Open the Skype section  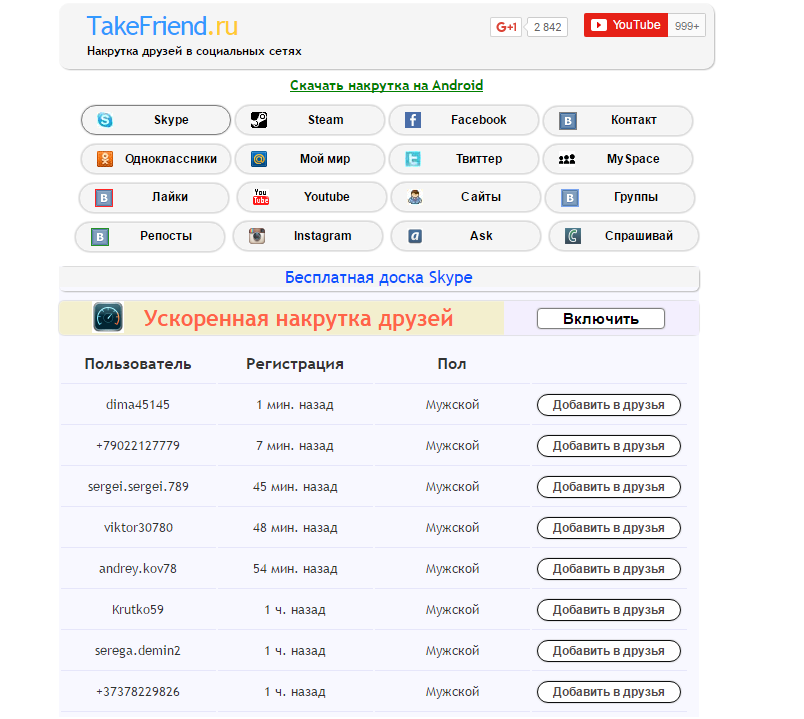(x=156, y=120)
